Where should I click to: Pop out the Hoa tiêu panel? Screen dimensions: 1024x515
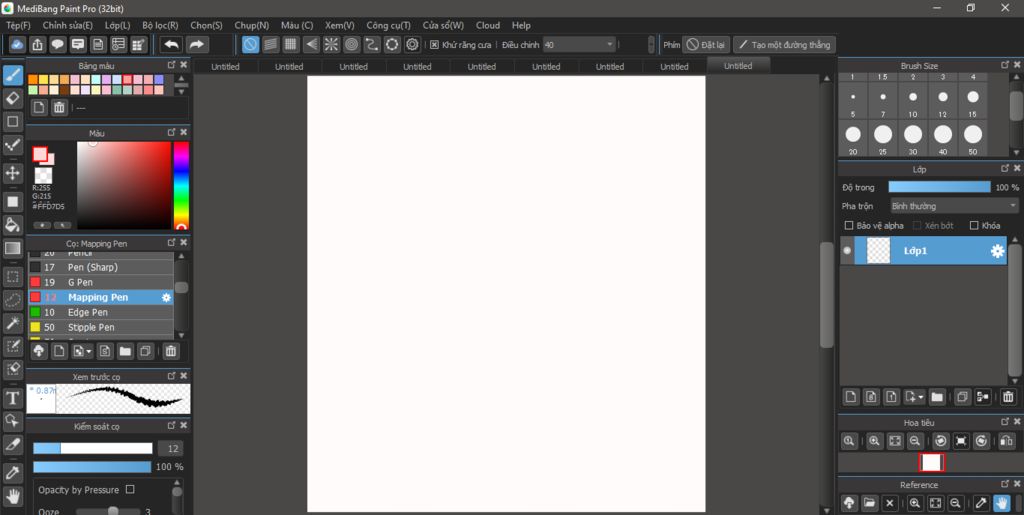tap(1005, 422)
